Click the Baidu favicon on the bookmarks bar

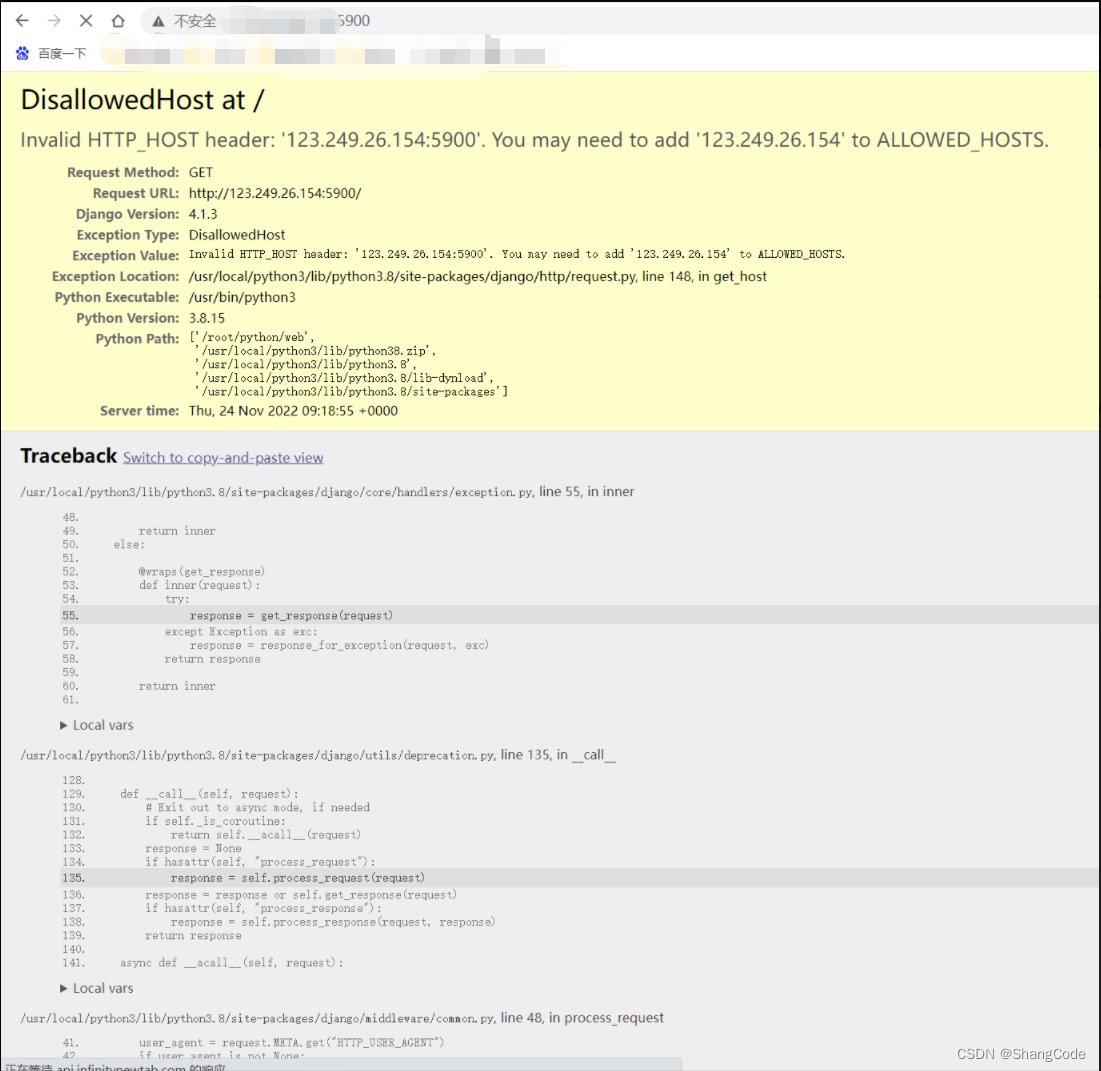point(22,53)
